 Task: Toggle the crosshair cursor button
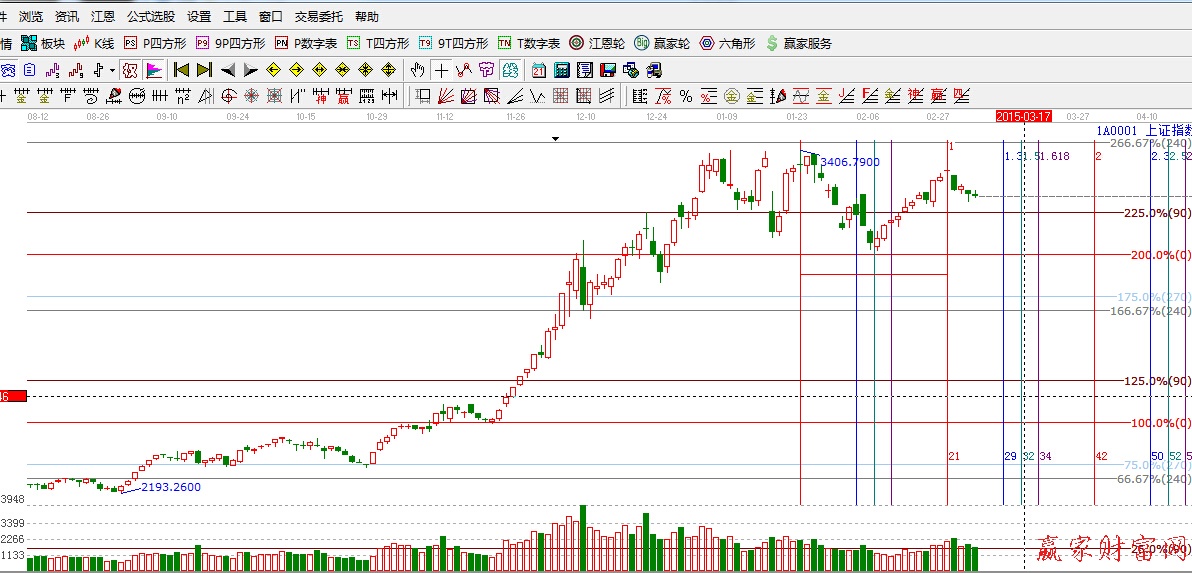tap(441, 70)
